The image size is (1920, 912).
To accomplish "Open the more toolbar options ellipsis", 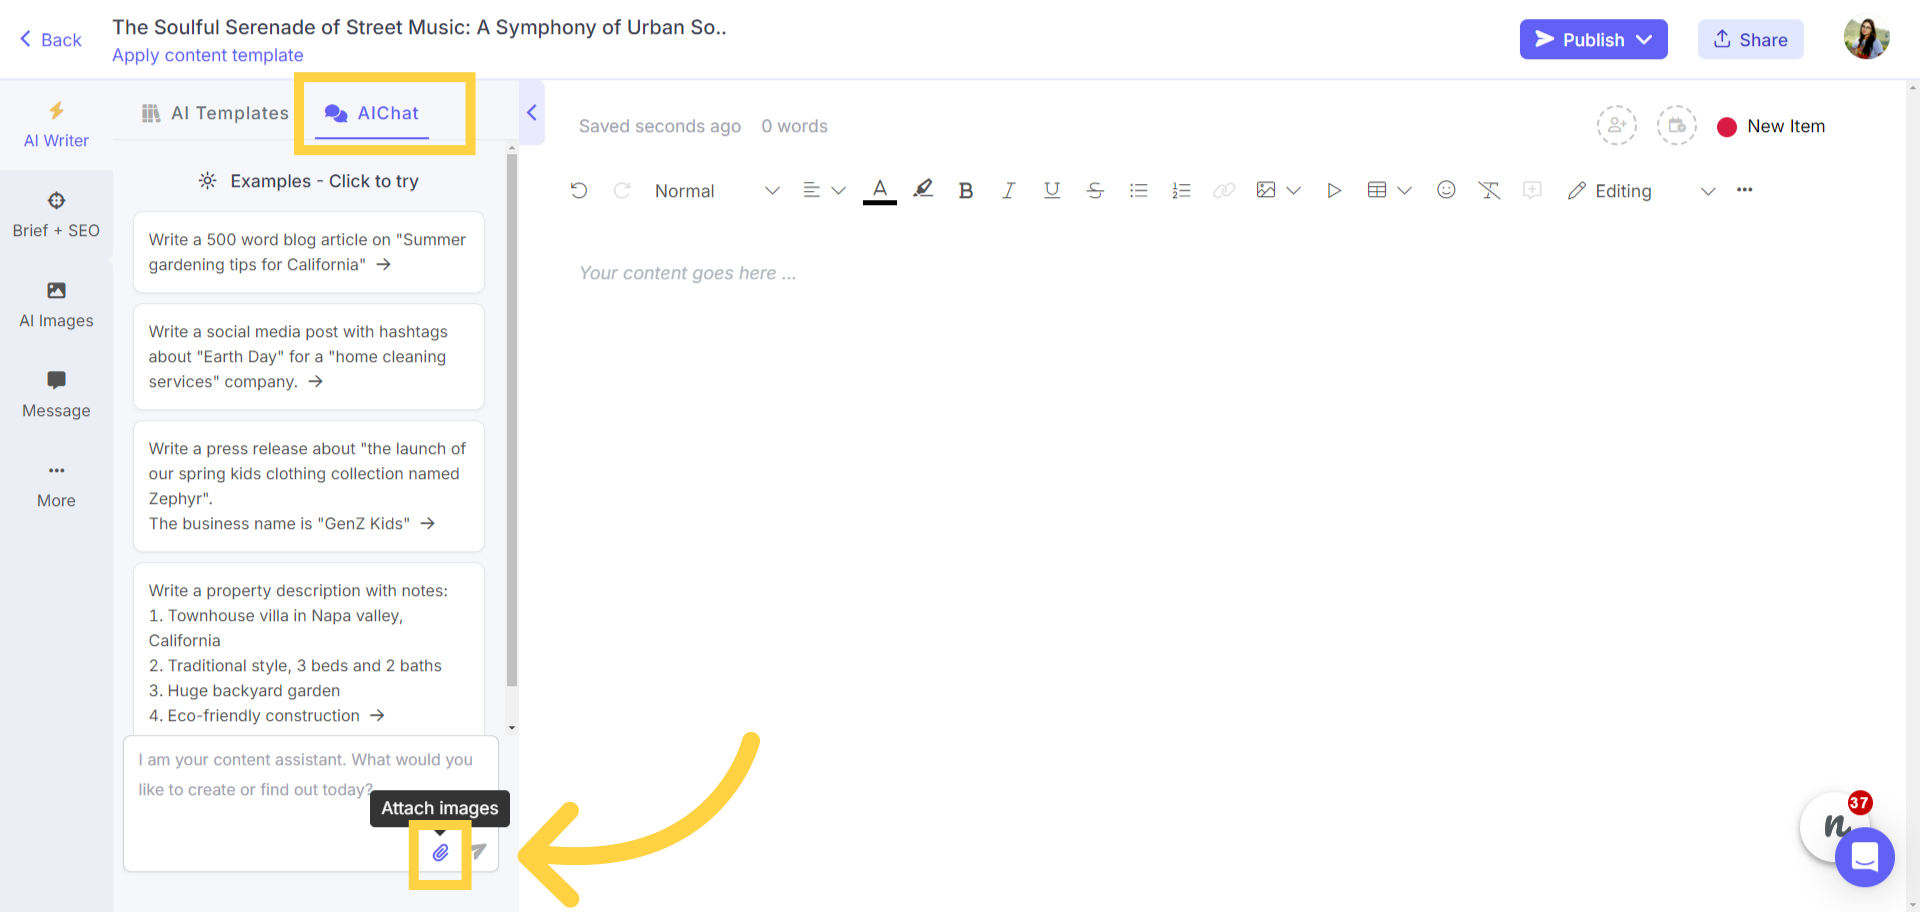I will click(1745, 190).
